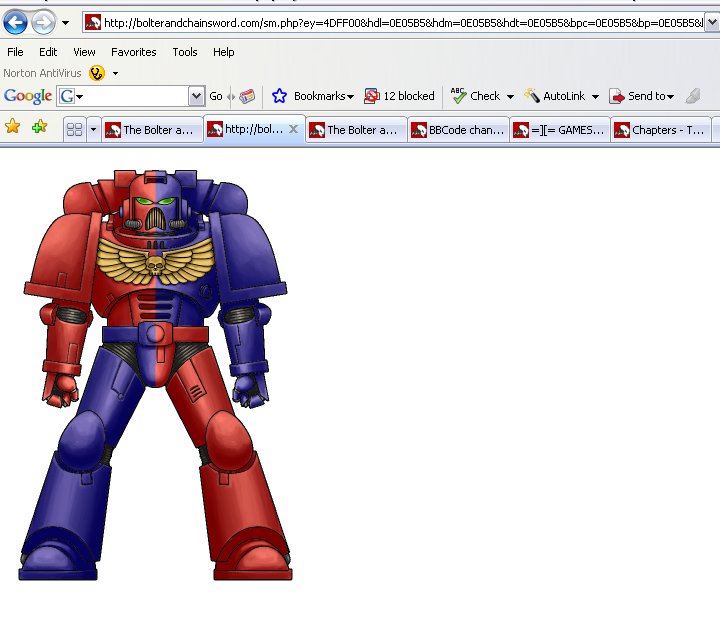Open the Send to dropdown
Screen dimensions: 720x634
[x=651, y=96]
